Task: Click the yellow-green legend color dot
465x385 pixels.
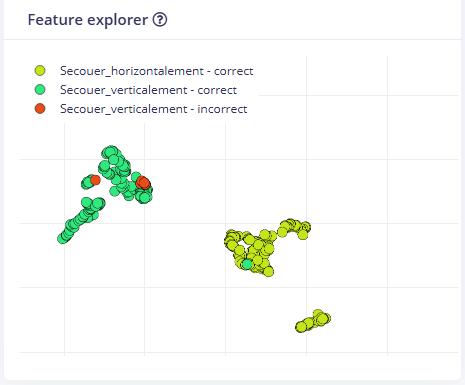Action: [40, 71]
